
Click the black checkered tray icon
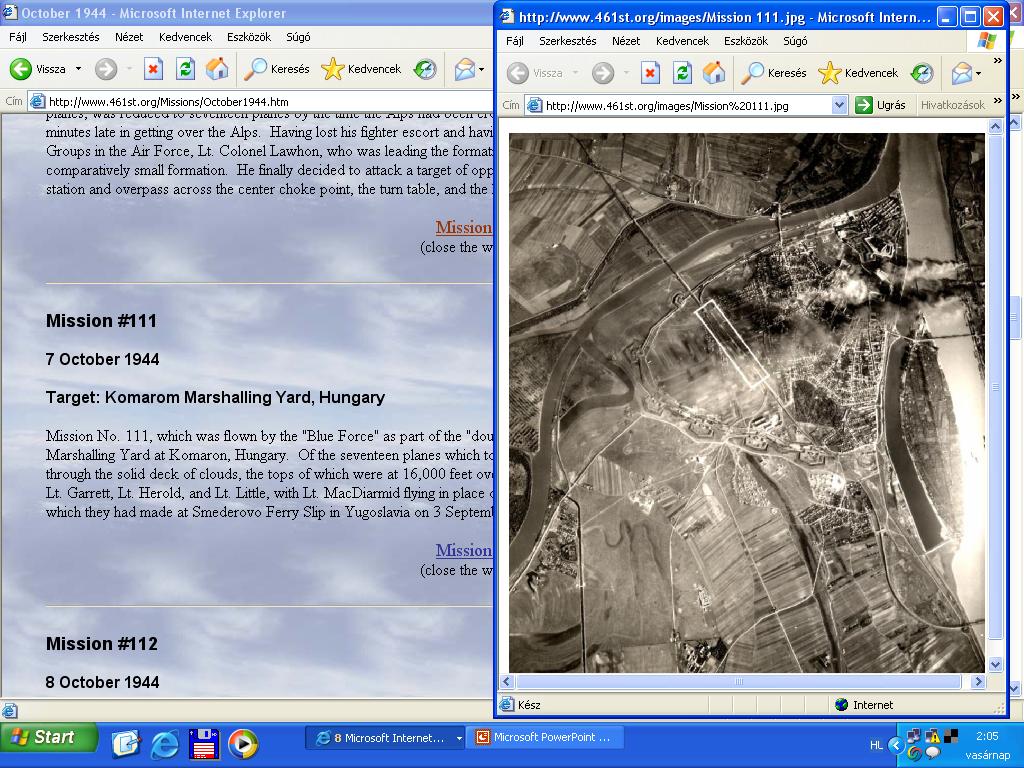click(x=951, y=736)
